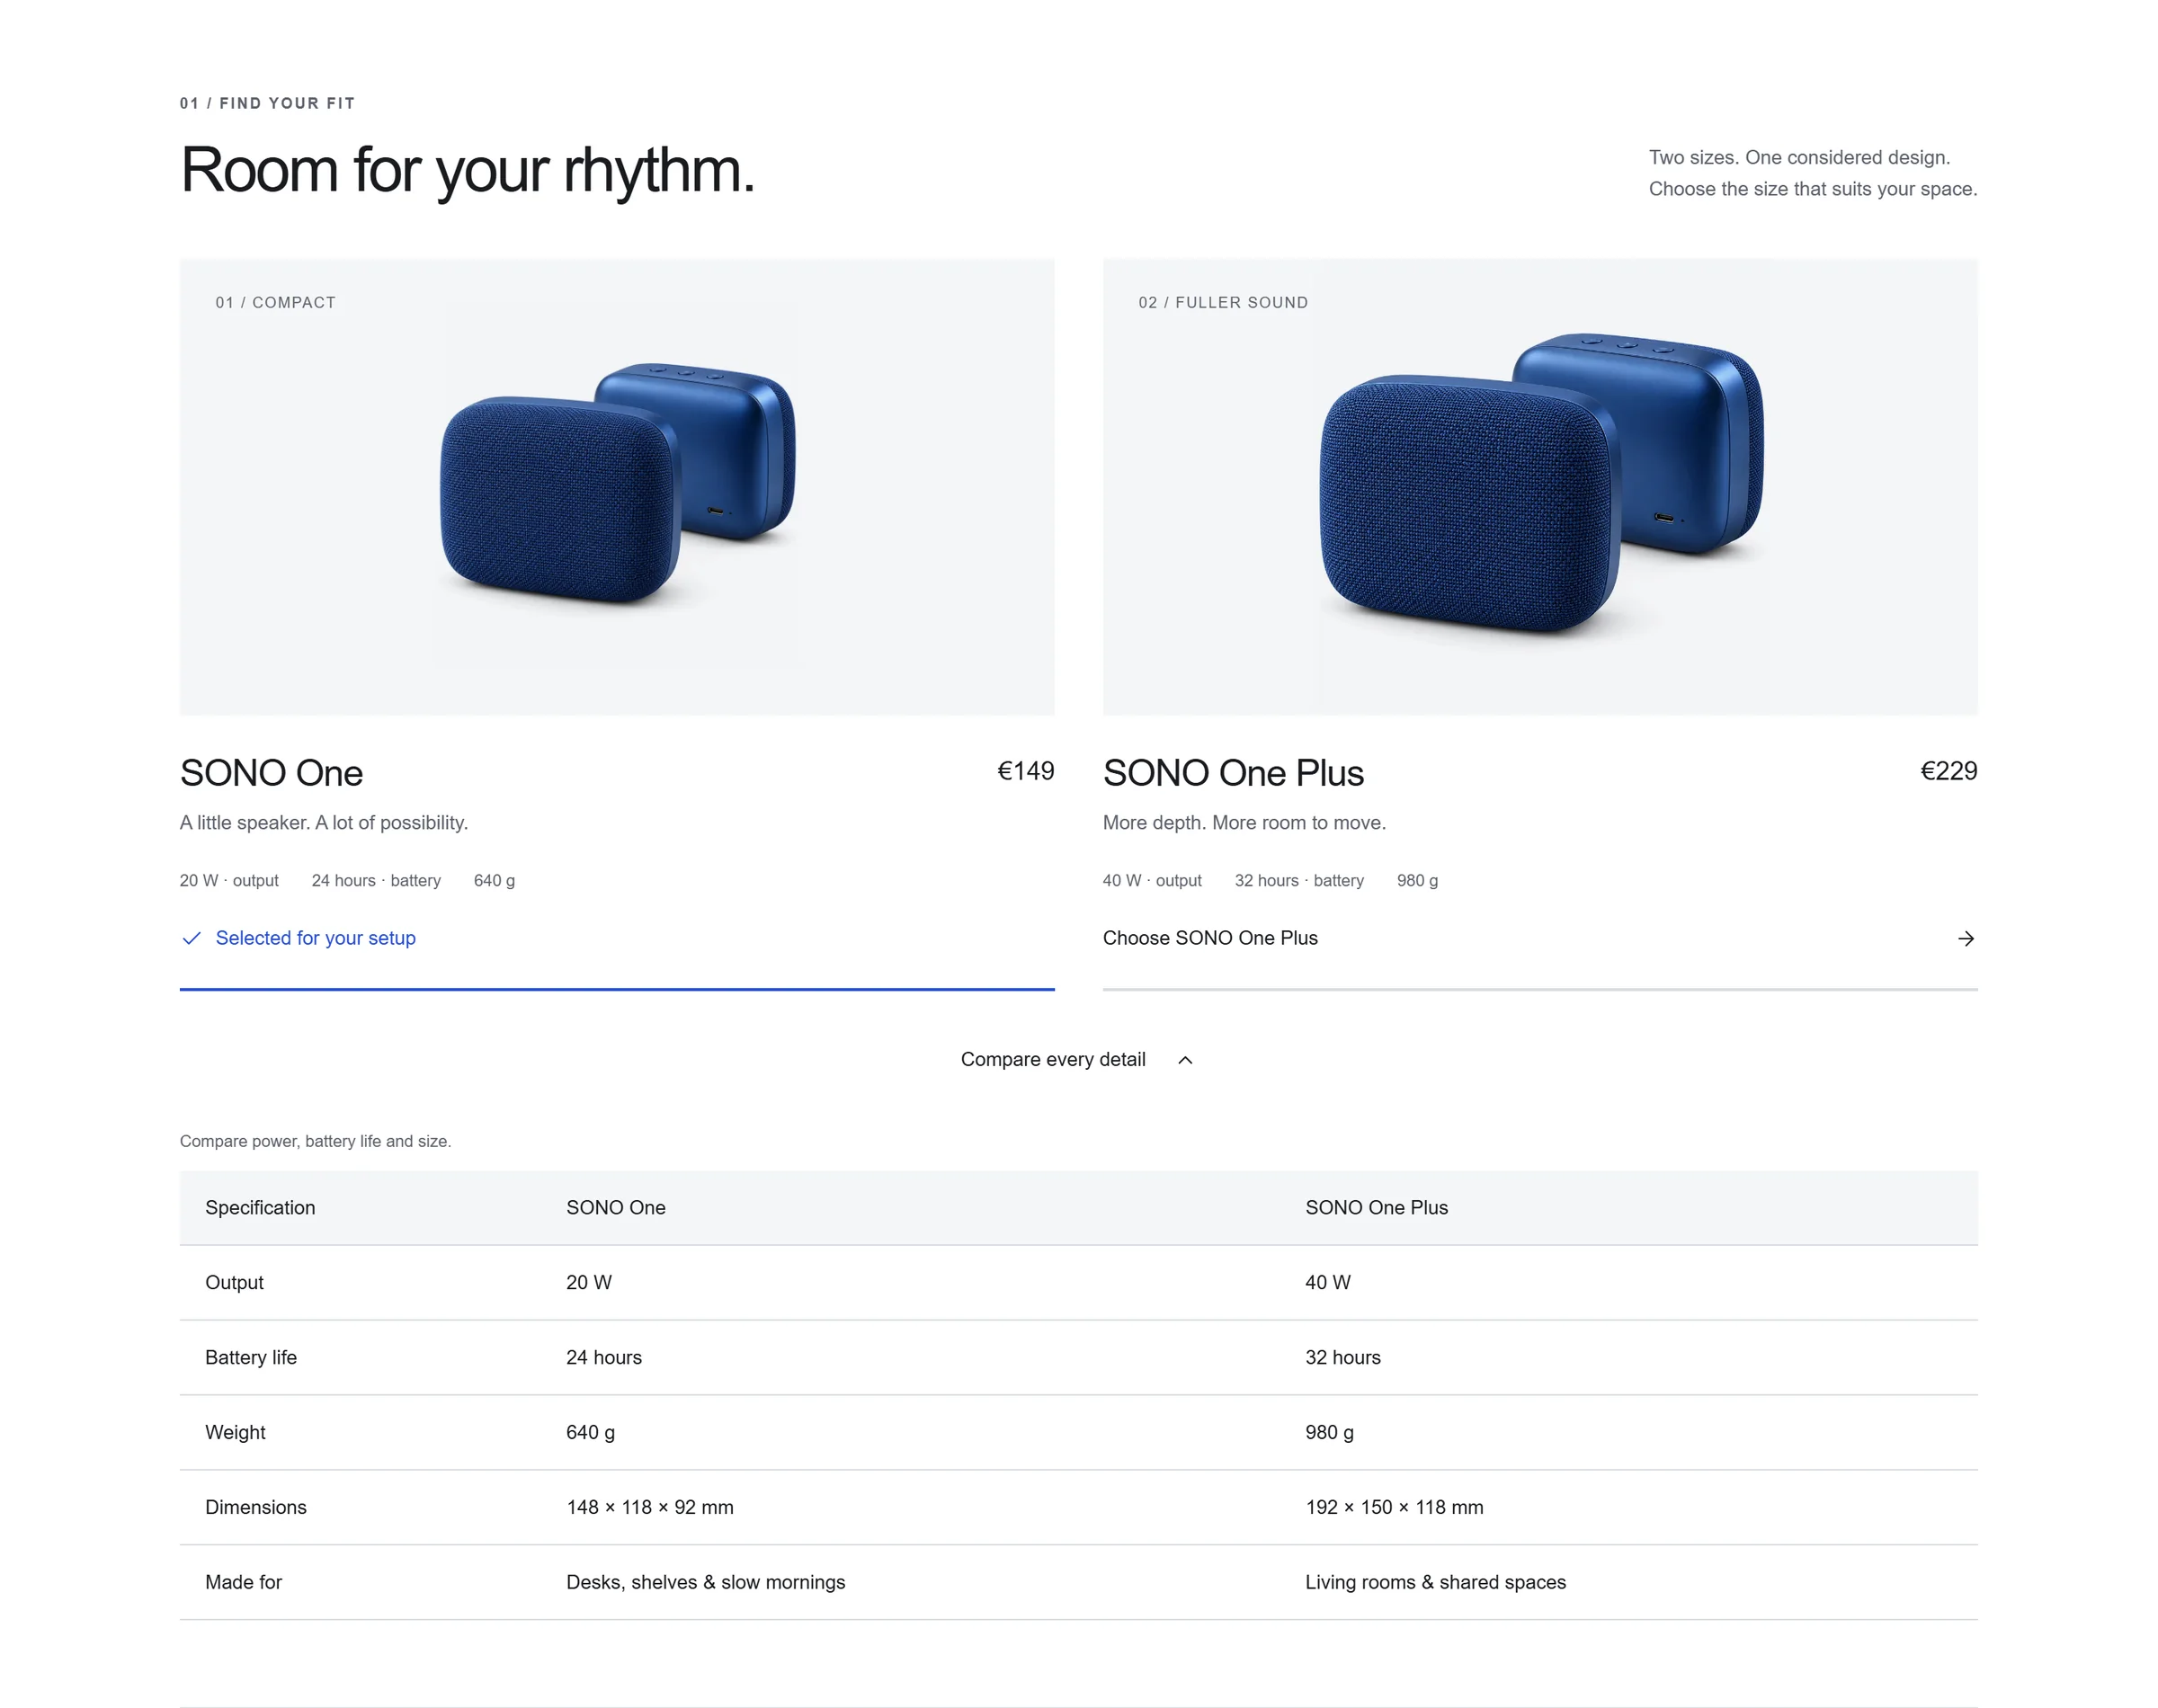Click the Dimensions row label
Screen dimensions: 2158x1708
256,1507
